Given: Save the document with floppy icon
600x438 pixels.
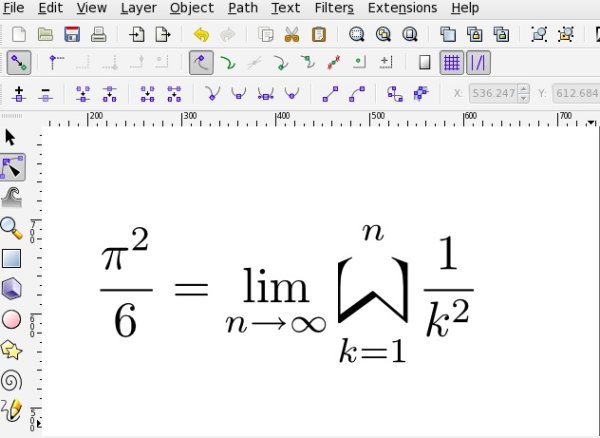Looking at the screenshot, I should 72,34.
